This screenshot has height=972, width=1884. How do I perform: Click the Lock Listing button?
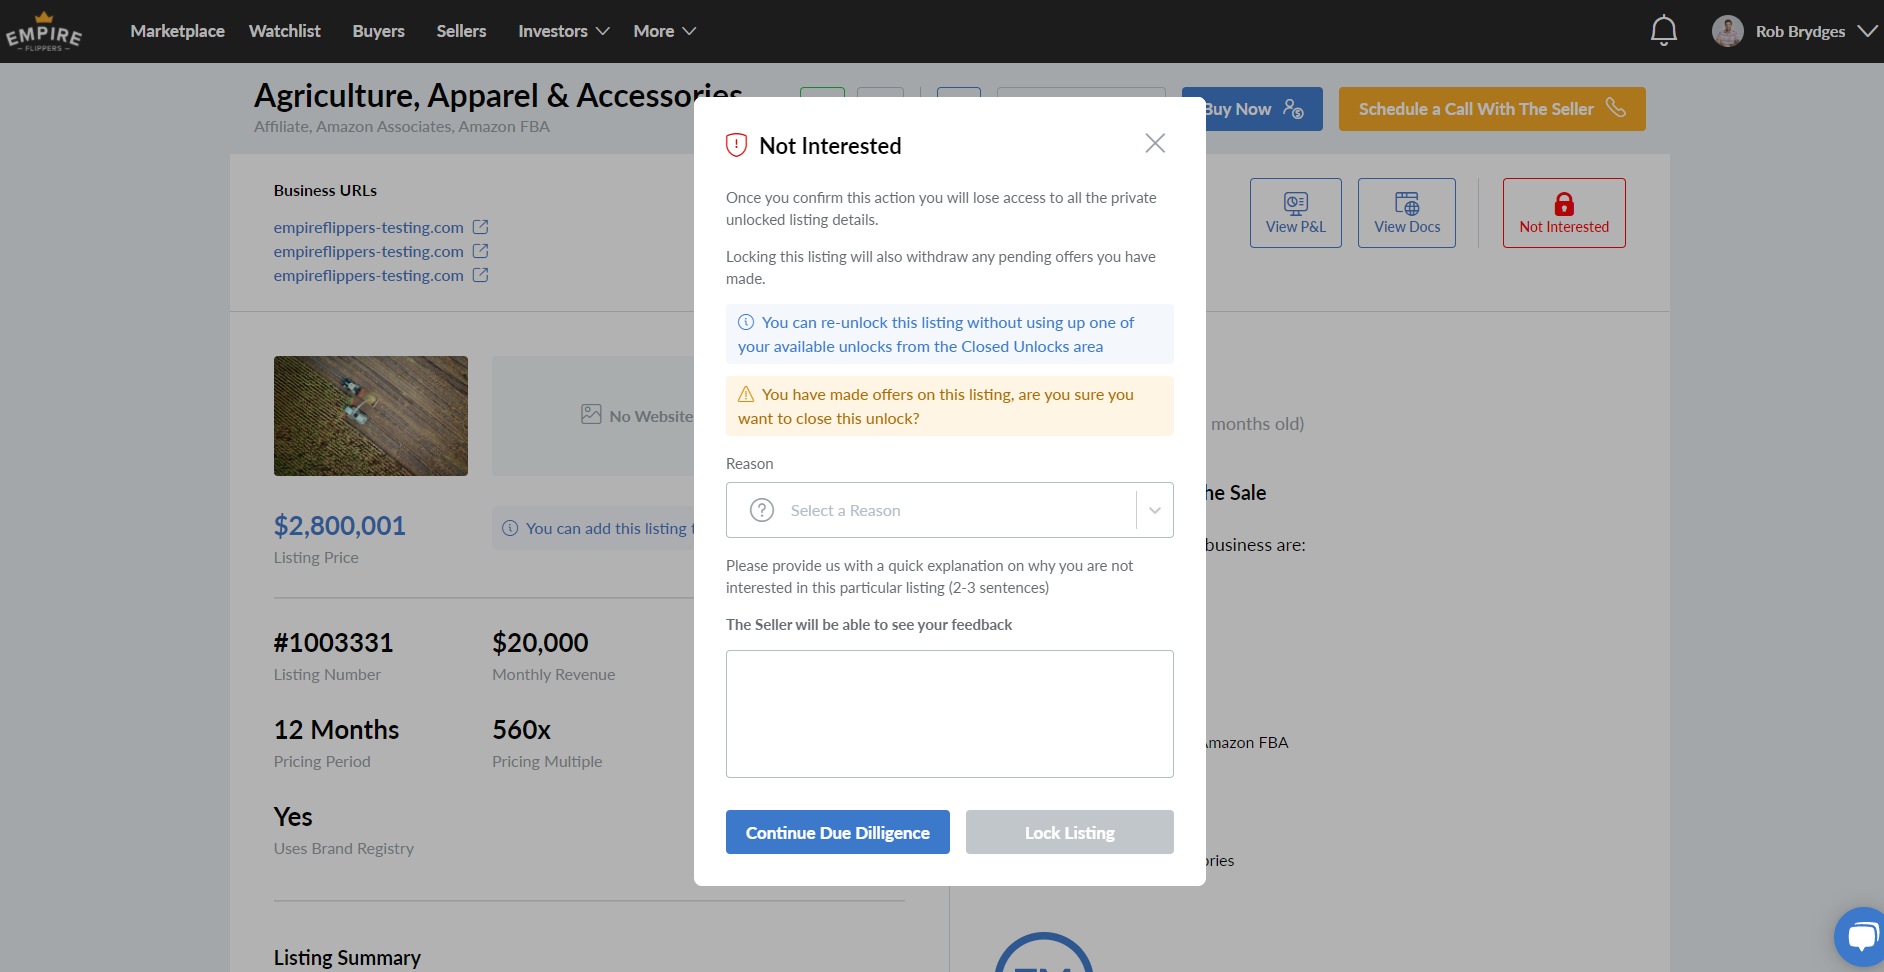tap(1070, 832)
